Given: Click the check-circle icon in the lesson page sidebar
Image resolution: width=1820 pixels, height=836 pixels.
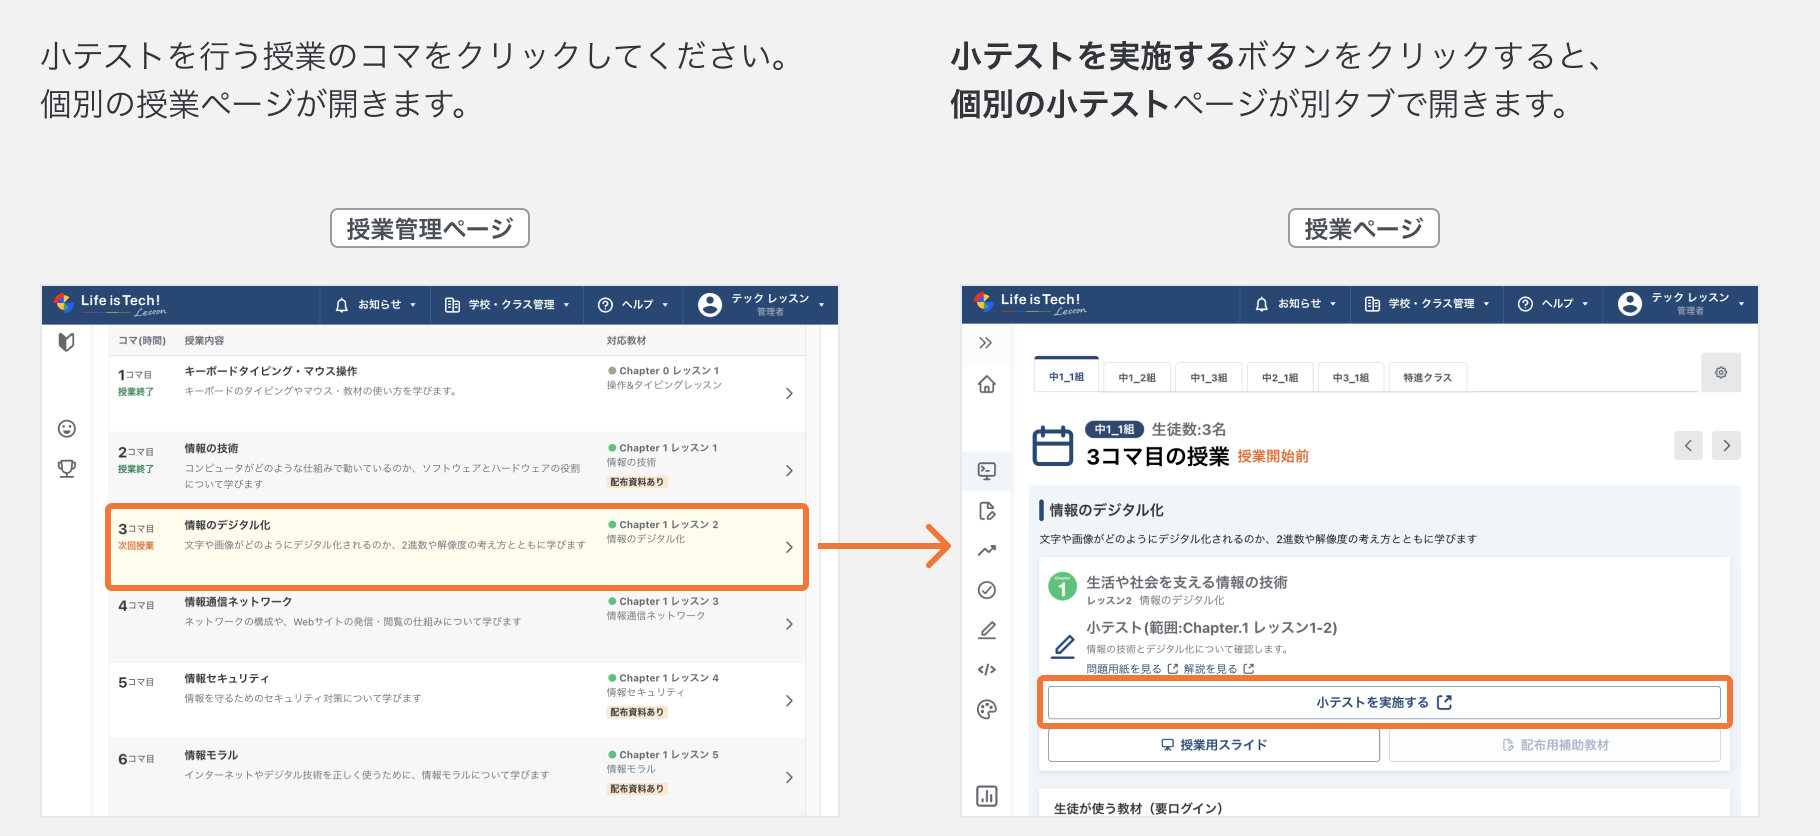Looking at the screenshot, I should tap(987, 590).
